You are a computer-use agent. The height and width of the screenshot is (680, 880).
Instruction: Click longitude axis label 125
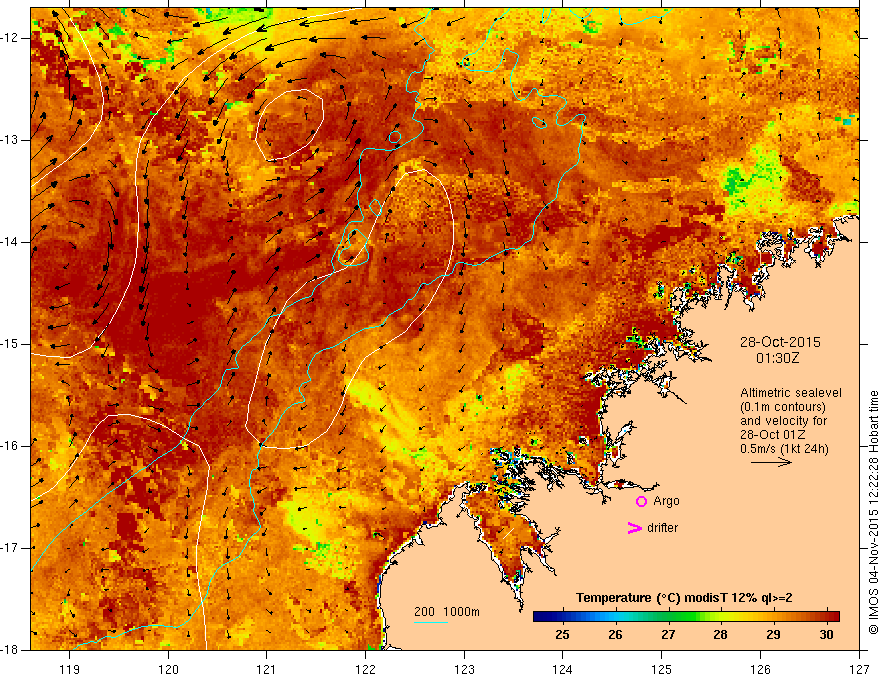tap(662, 669)
